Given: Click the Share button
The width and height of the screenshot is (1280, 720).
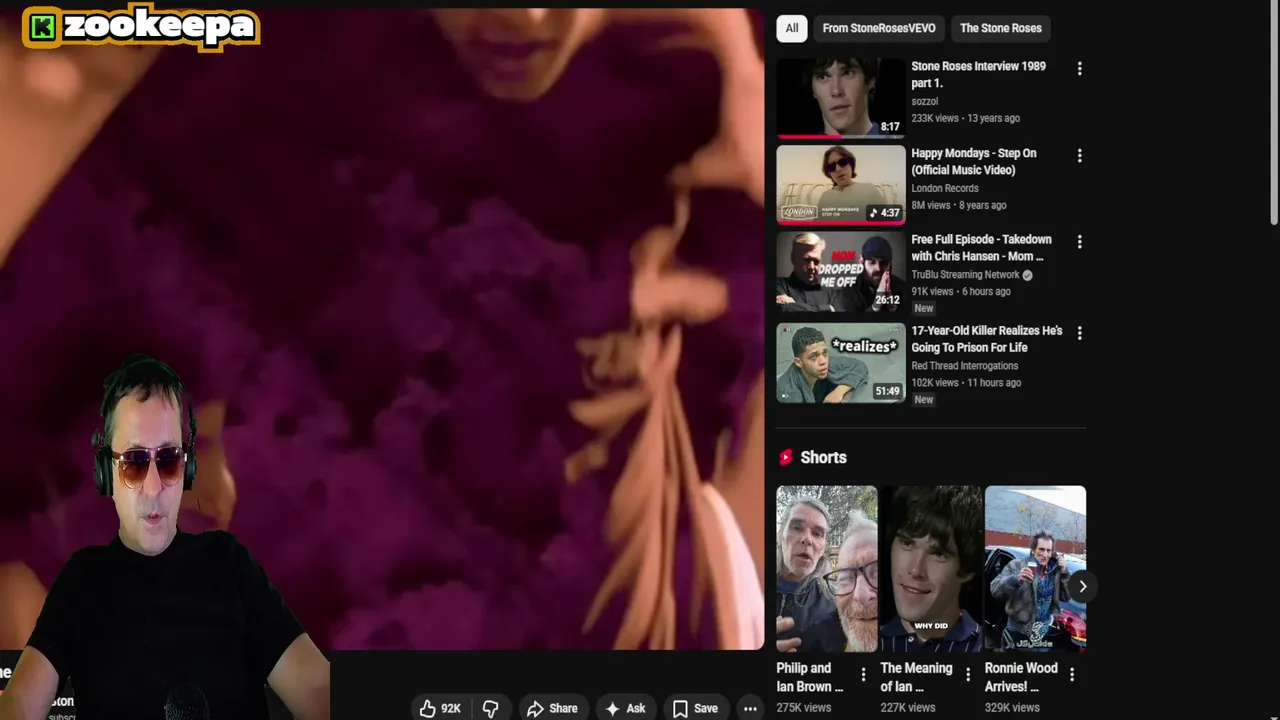Looking at the screenshot, I should 552,708.
